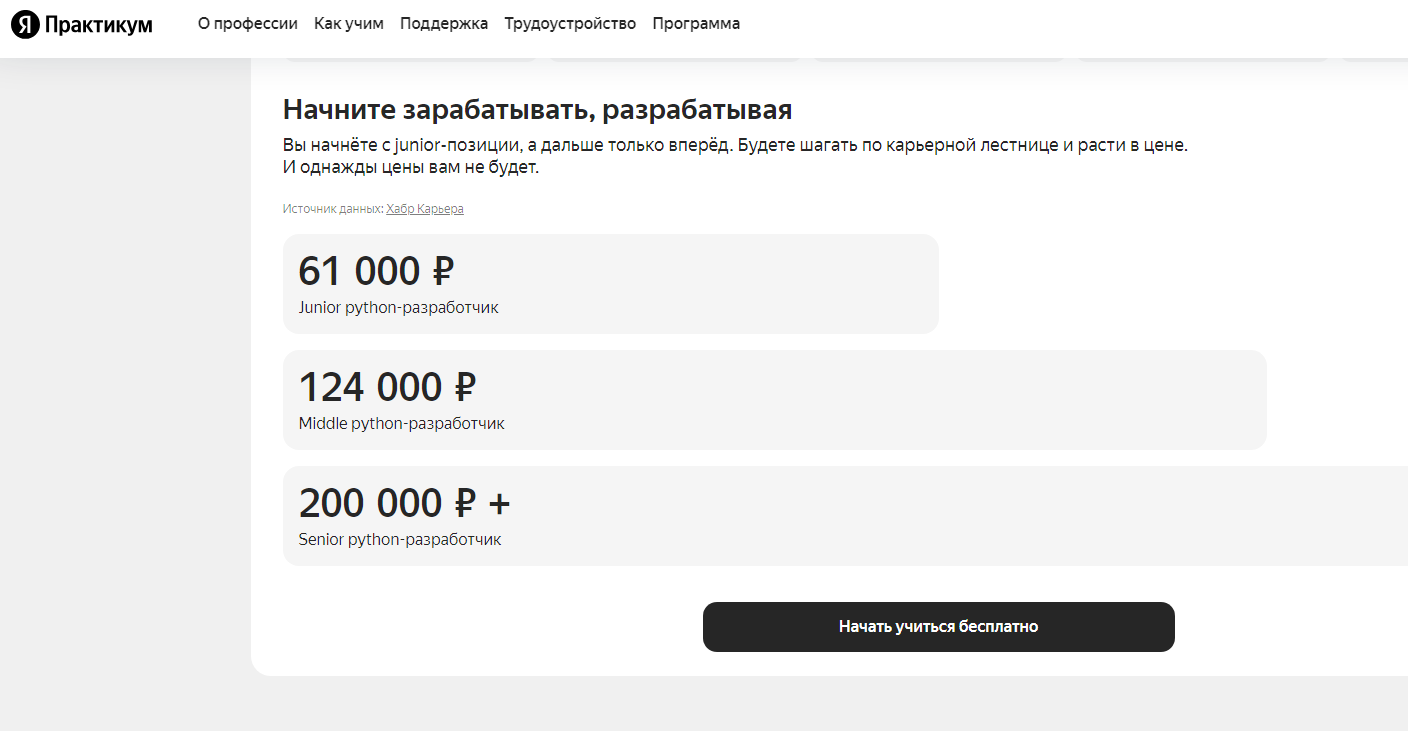1408x731 pixels.
Task: Click the Yandex Я logo icon
Action: [25, 25]
